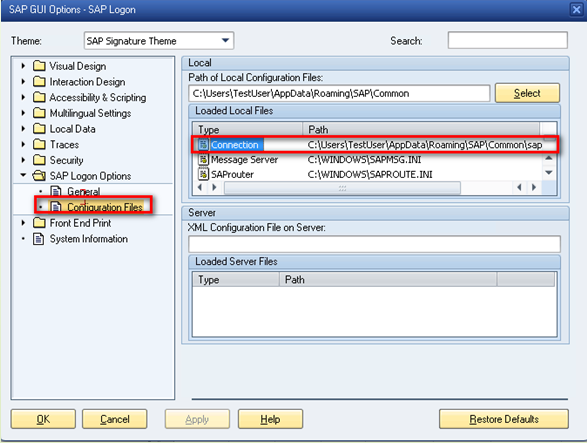Click the Configuration Files document icon
The width and height of the screenshot is (587, 443).
[x=56, y=207]
